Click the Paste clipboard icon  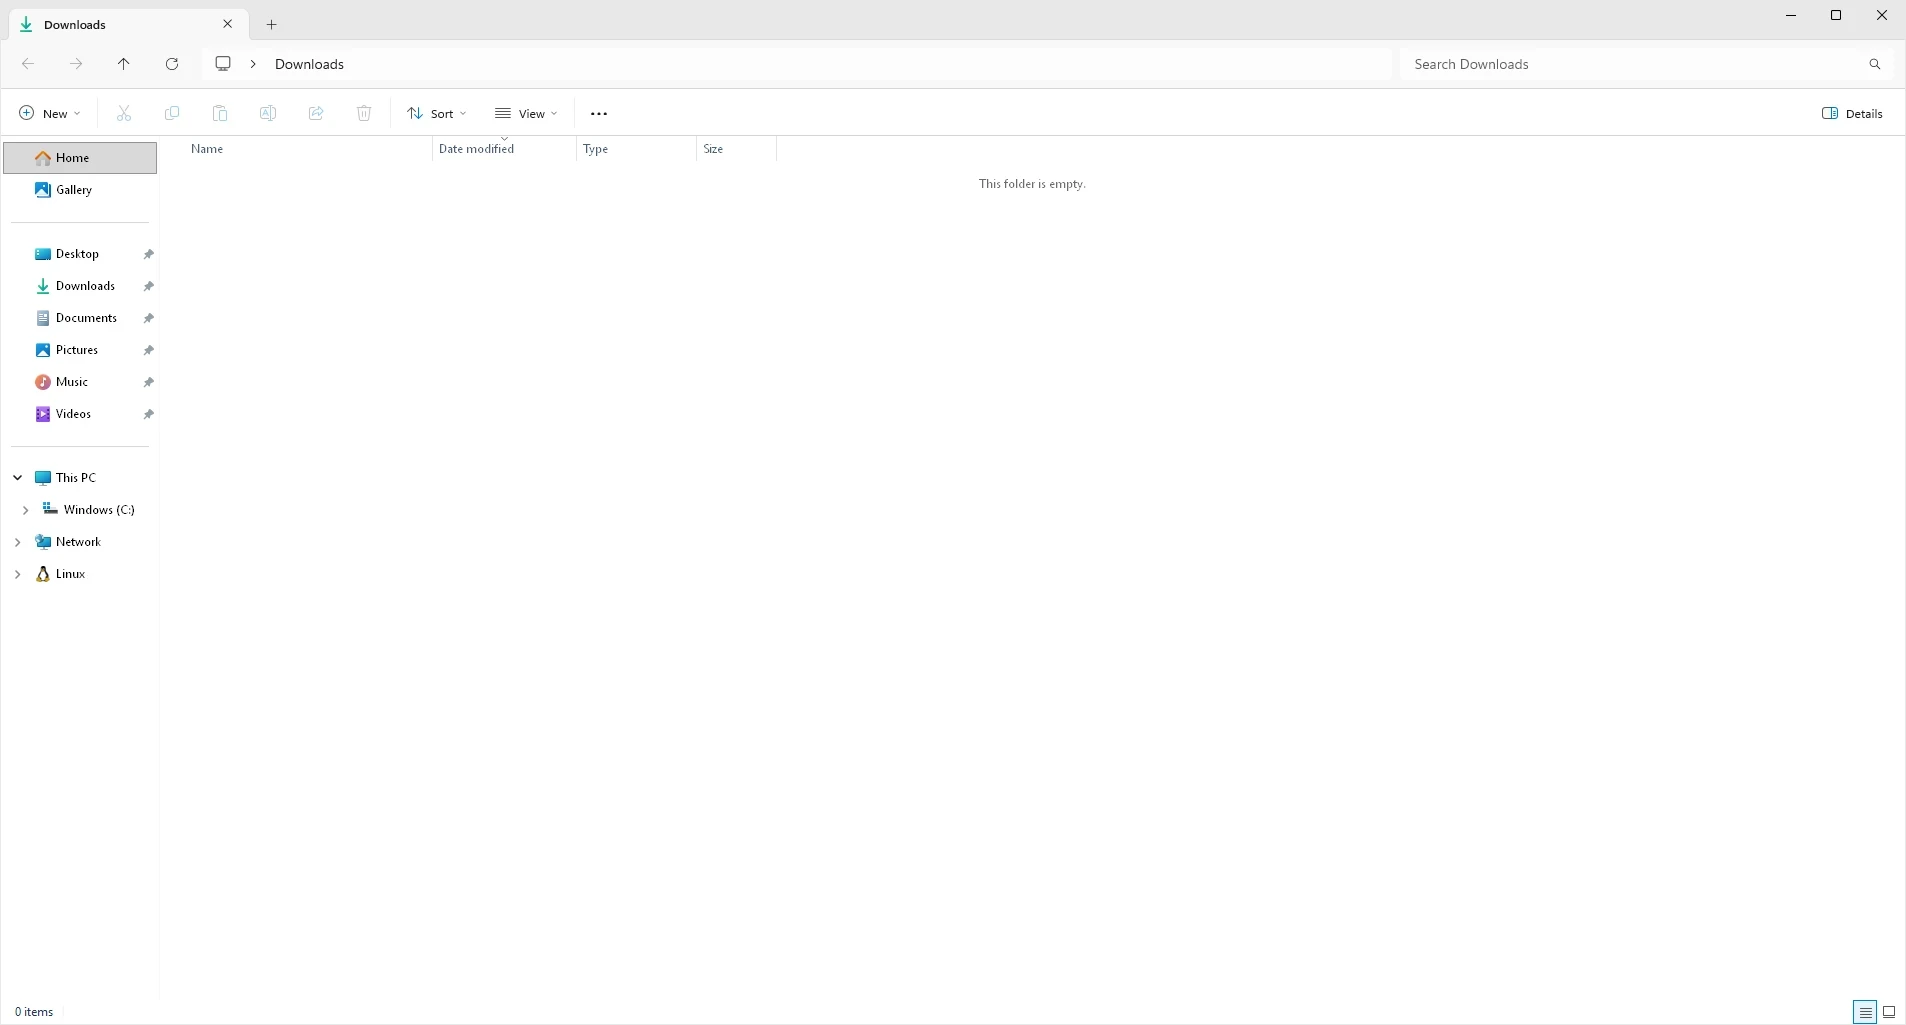[x=220, y=114]
